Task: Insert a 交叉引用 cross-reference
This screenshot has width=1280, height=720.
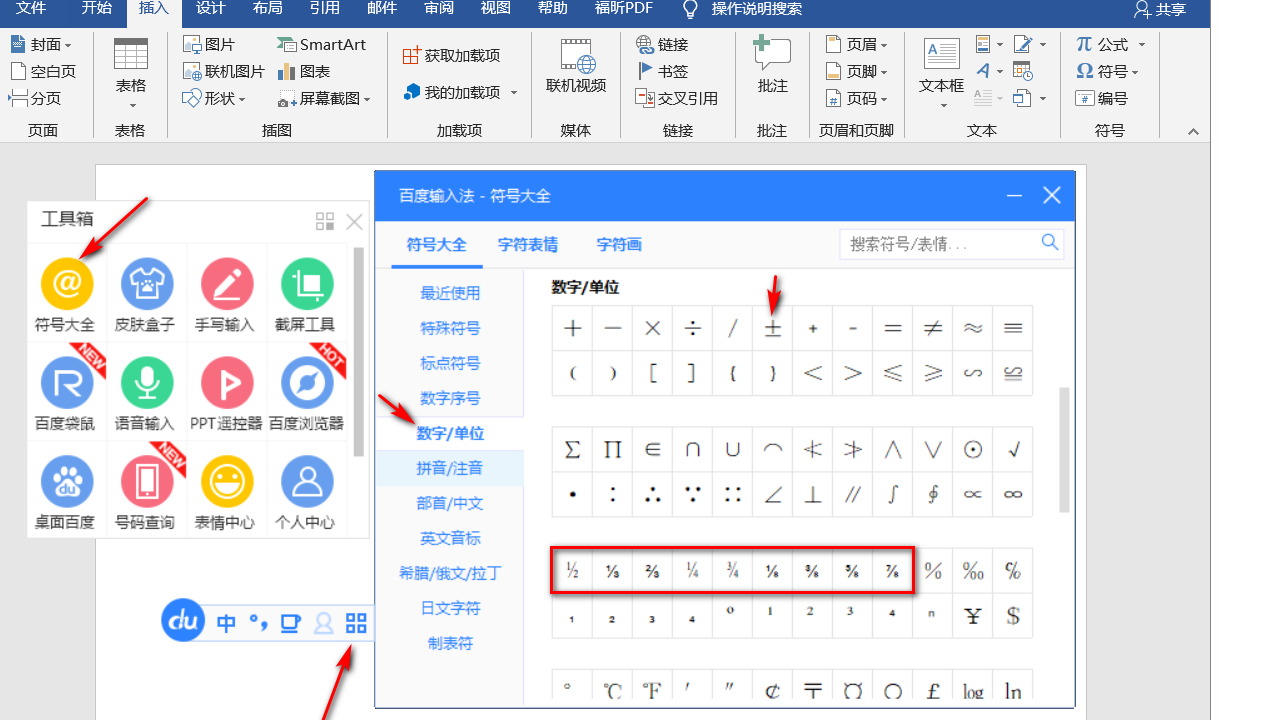Action: coord(677,98)
